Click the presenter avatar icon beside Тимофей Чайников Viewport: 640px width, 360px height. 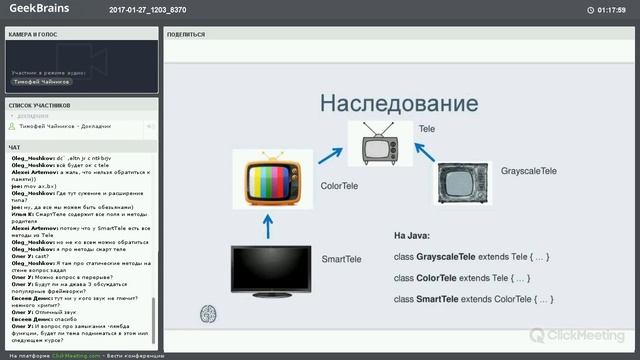(12, 127)
